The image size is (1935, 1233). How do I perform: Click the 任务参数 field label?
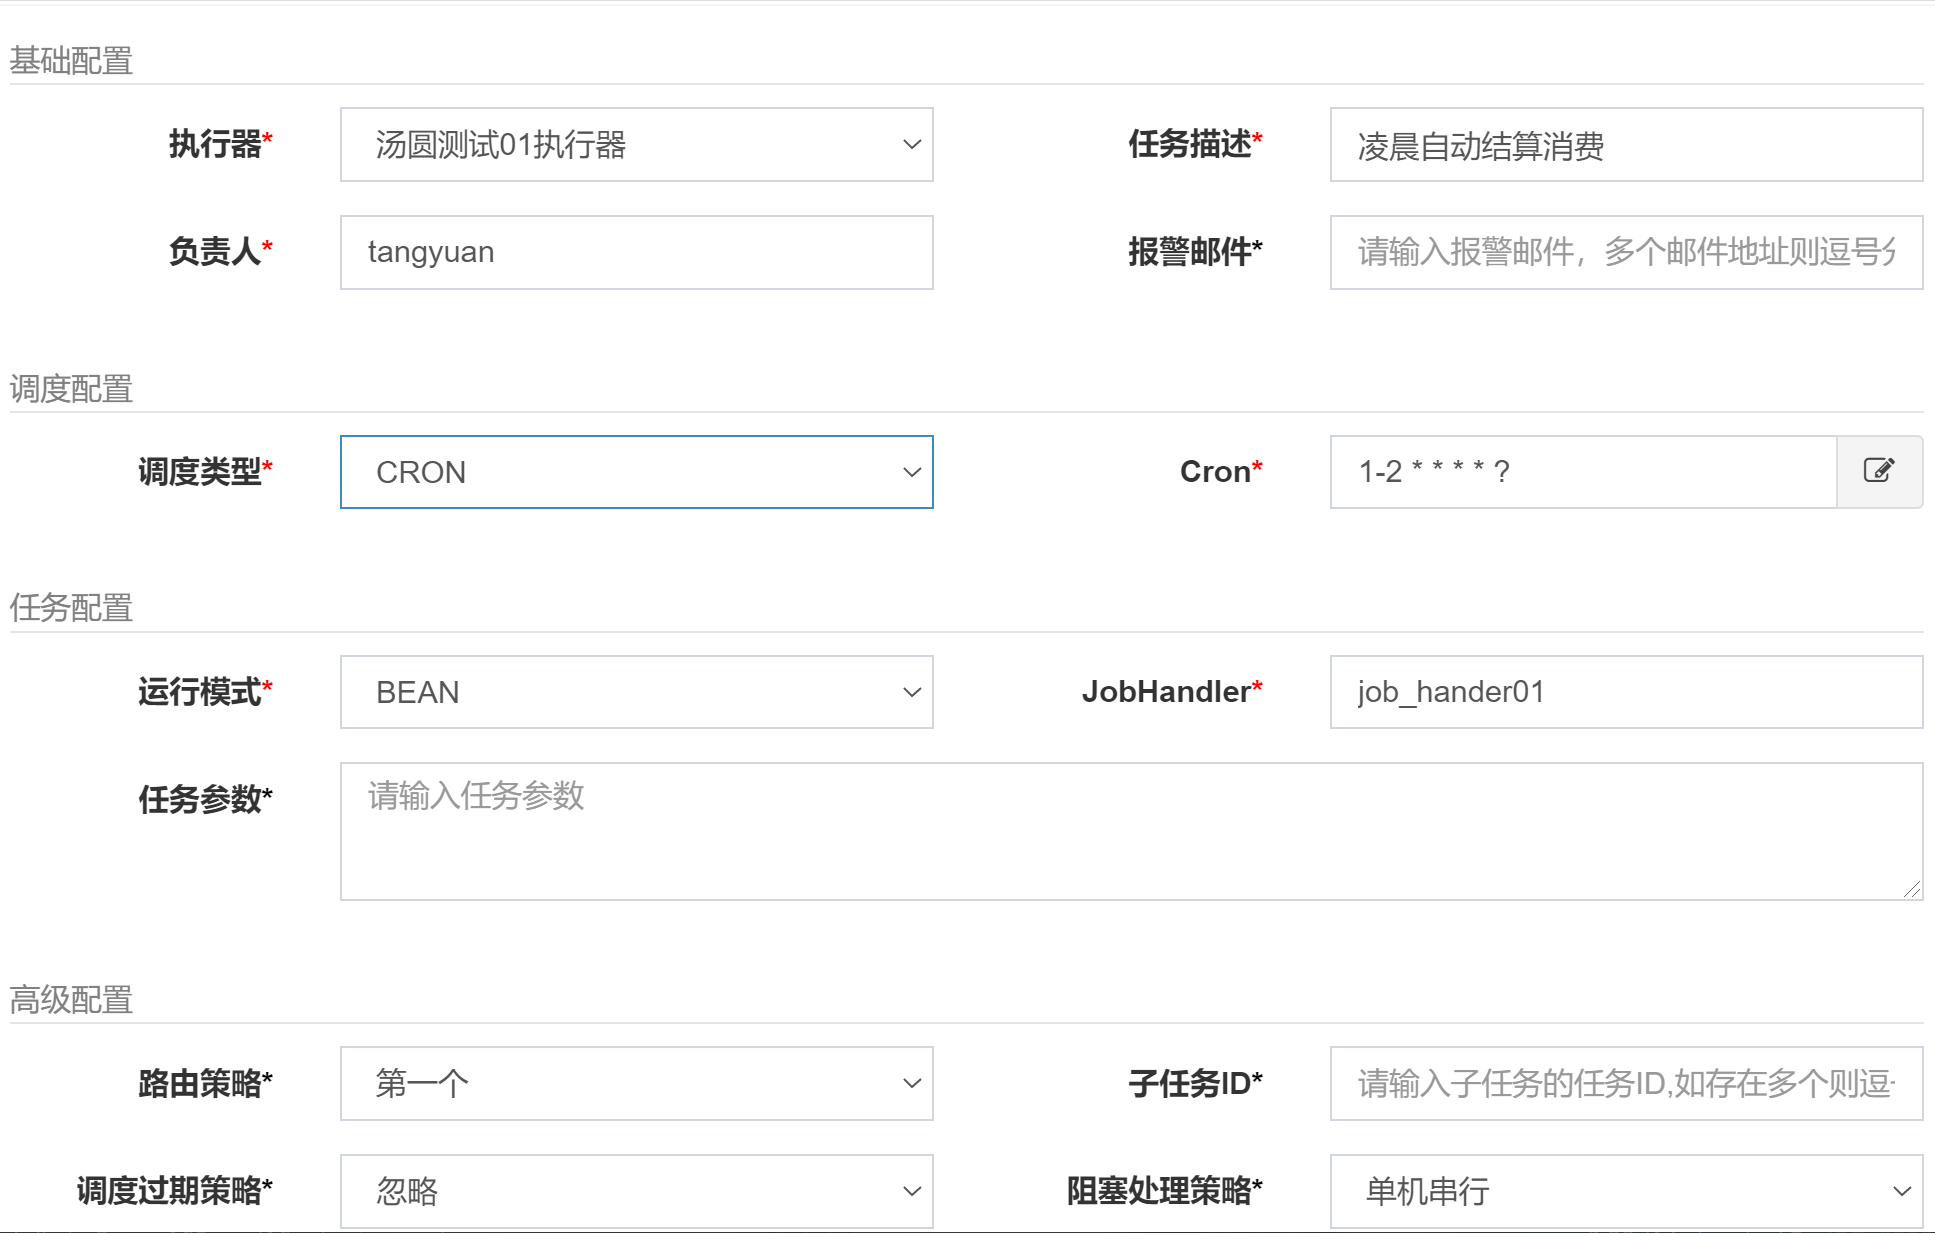(205, 799)
